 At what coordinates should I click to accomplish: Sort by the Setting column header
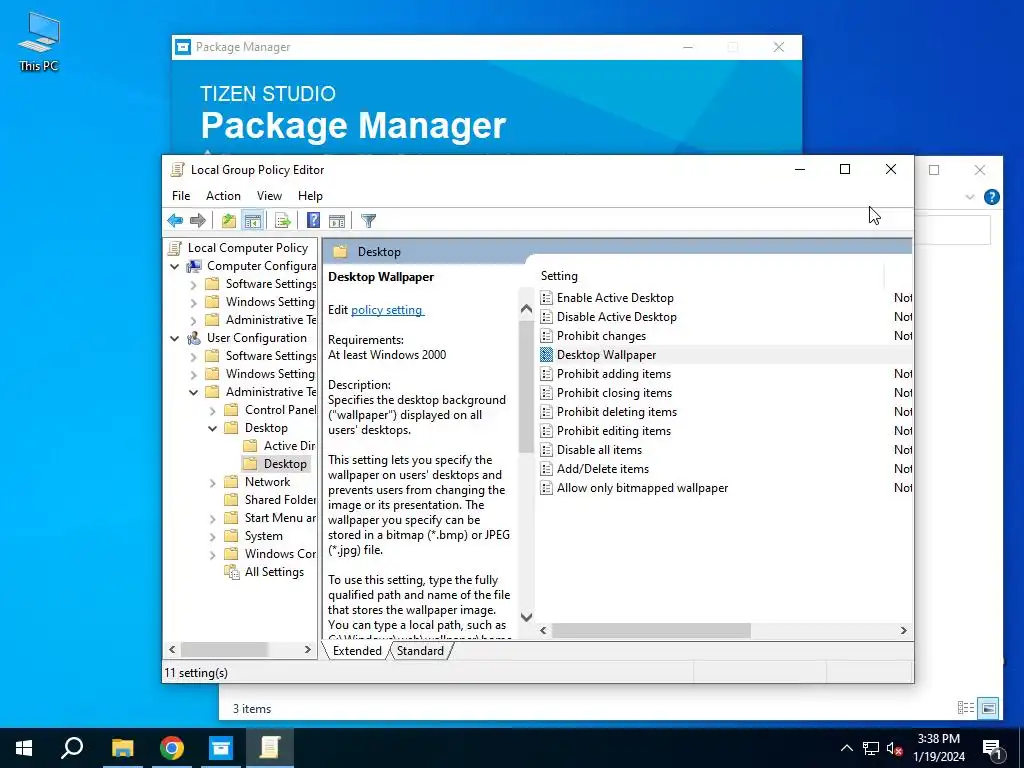pyautogui.click(x=711, y=276)
